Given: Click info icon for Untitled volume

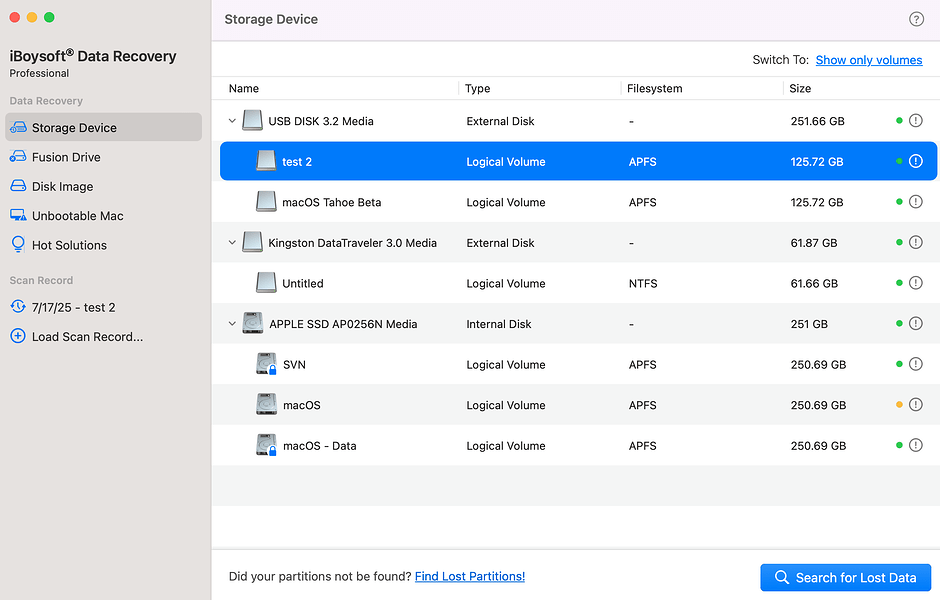Looking at the screenshot, I should tap(915, 283).
